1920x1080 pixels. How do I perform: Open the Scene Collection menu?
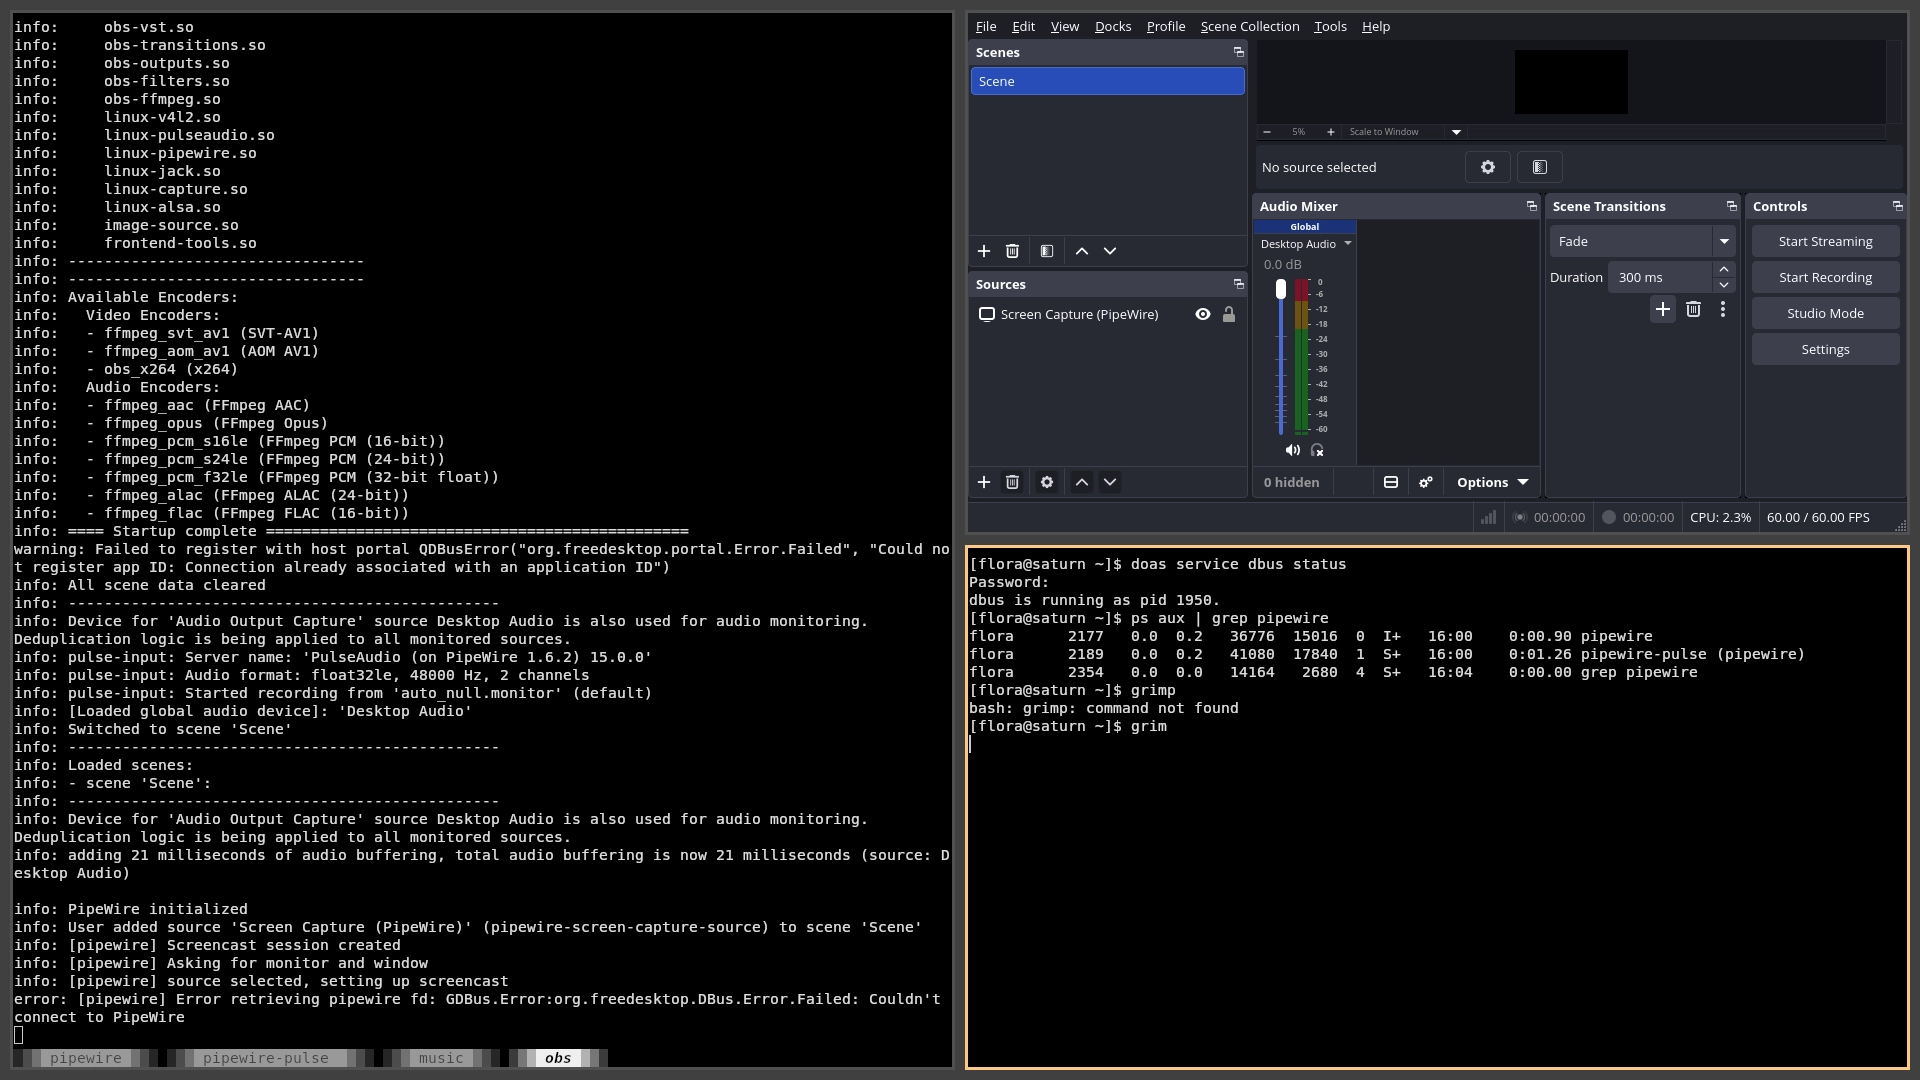pos(1250,26)
